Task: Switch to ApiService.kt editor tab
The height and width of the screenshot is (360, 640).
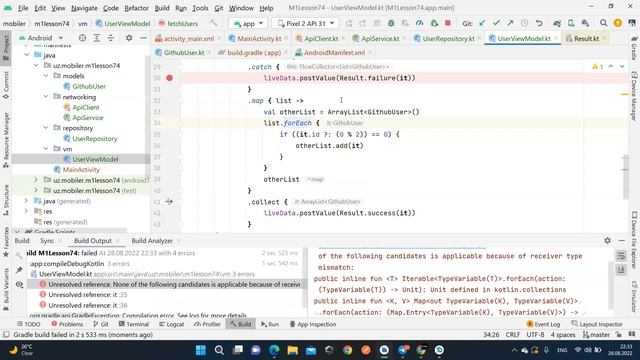Action: 380,38
